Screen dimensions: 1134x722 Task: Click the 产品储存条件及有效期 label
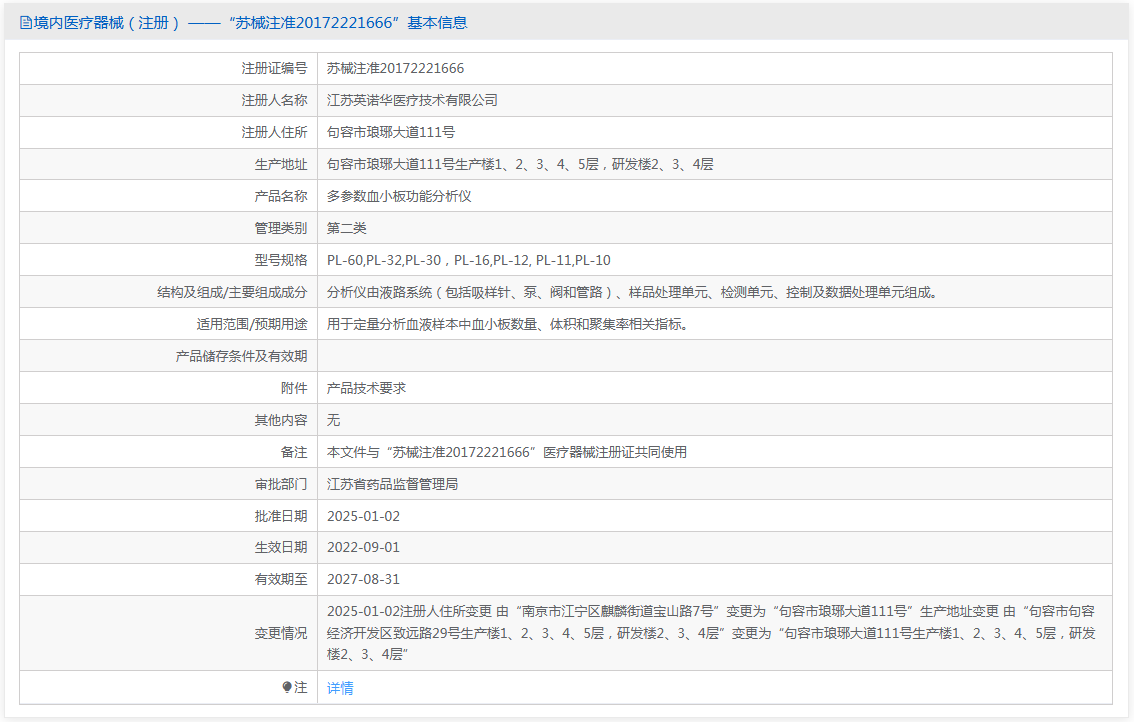(x=242, y=356)
